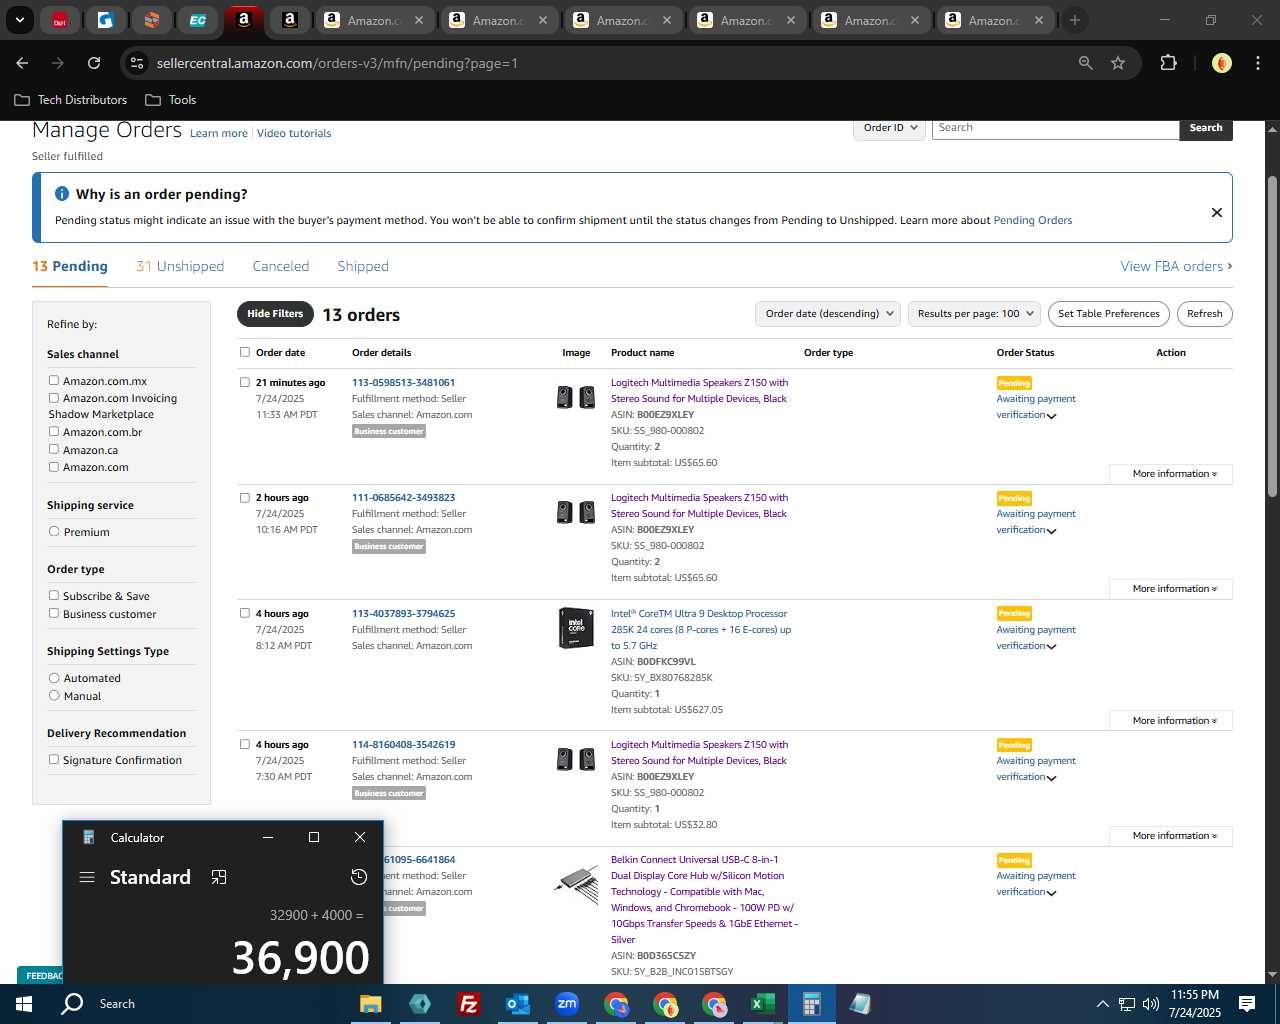Open the notification center icon
Screen dimensions: 1280x1024
pos(1247,1004)
